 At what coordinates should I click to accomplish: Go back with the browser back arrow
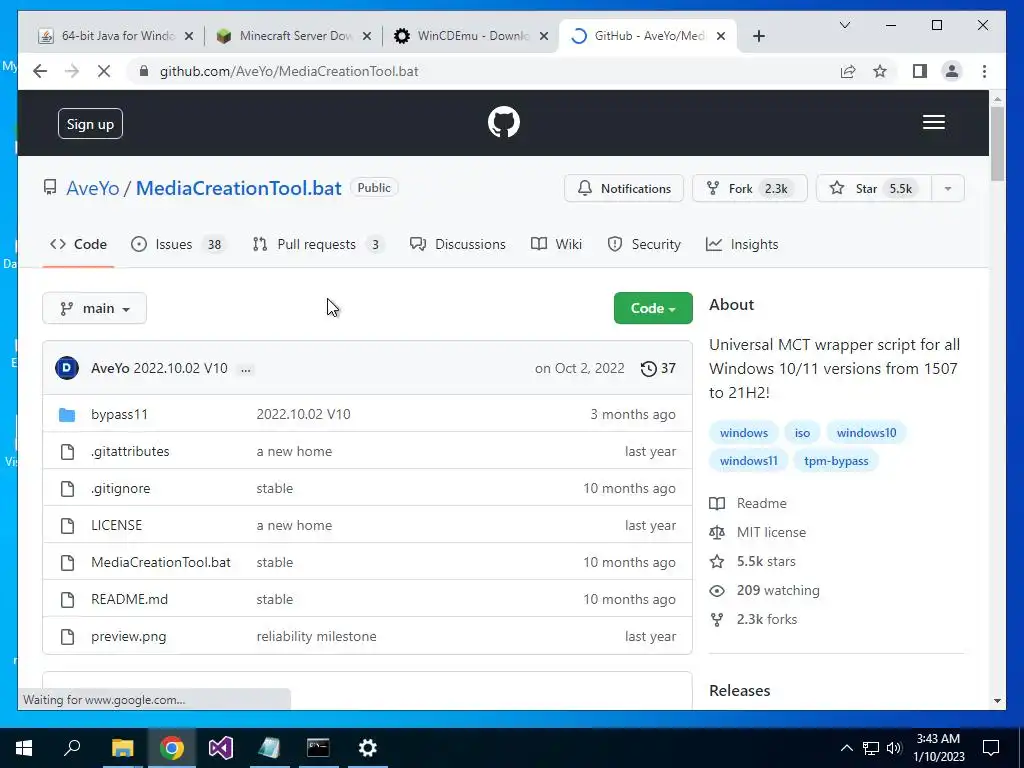pyautogui.click(x=40, y=71)
